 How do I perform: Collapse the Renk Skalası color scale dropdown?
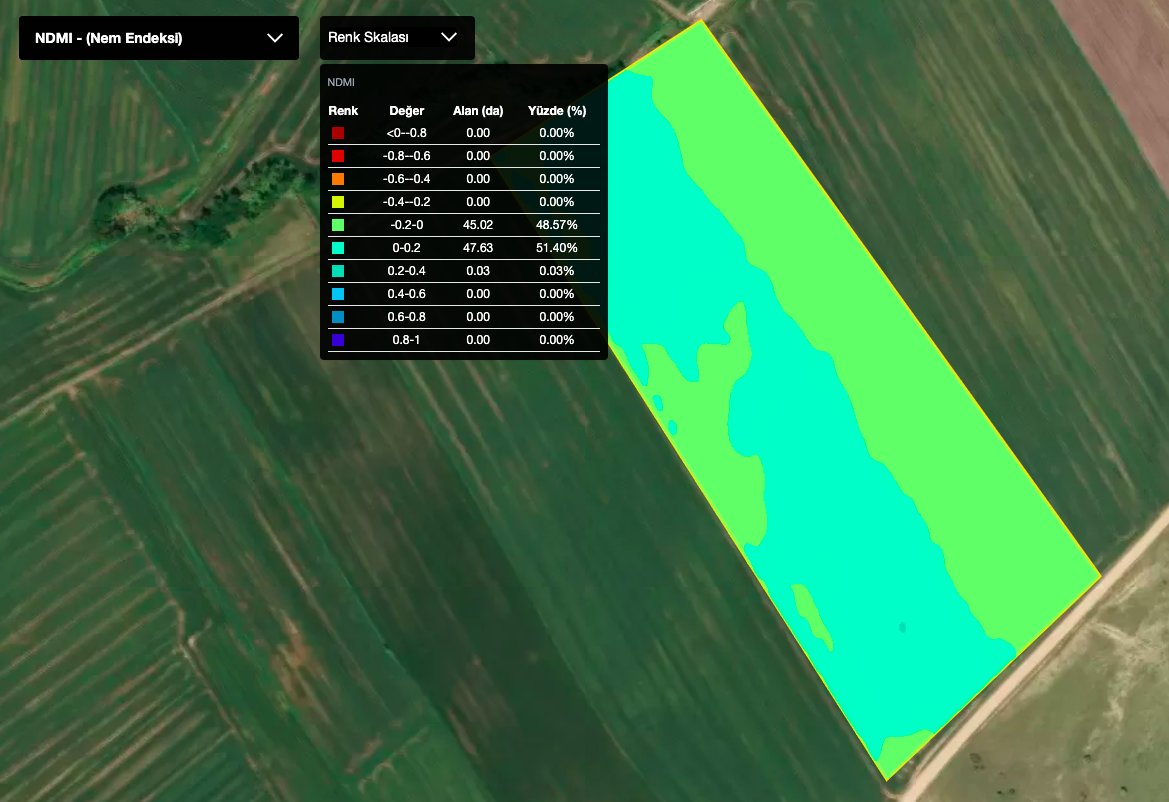pos(397,37)
